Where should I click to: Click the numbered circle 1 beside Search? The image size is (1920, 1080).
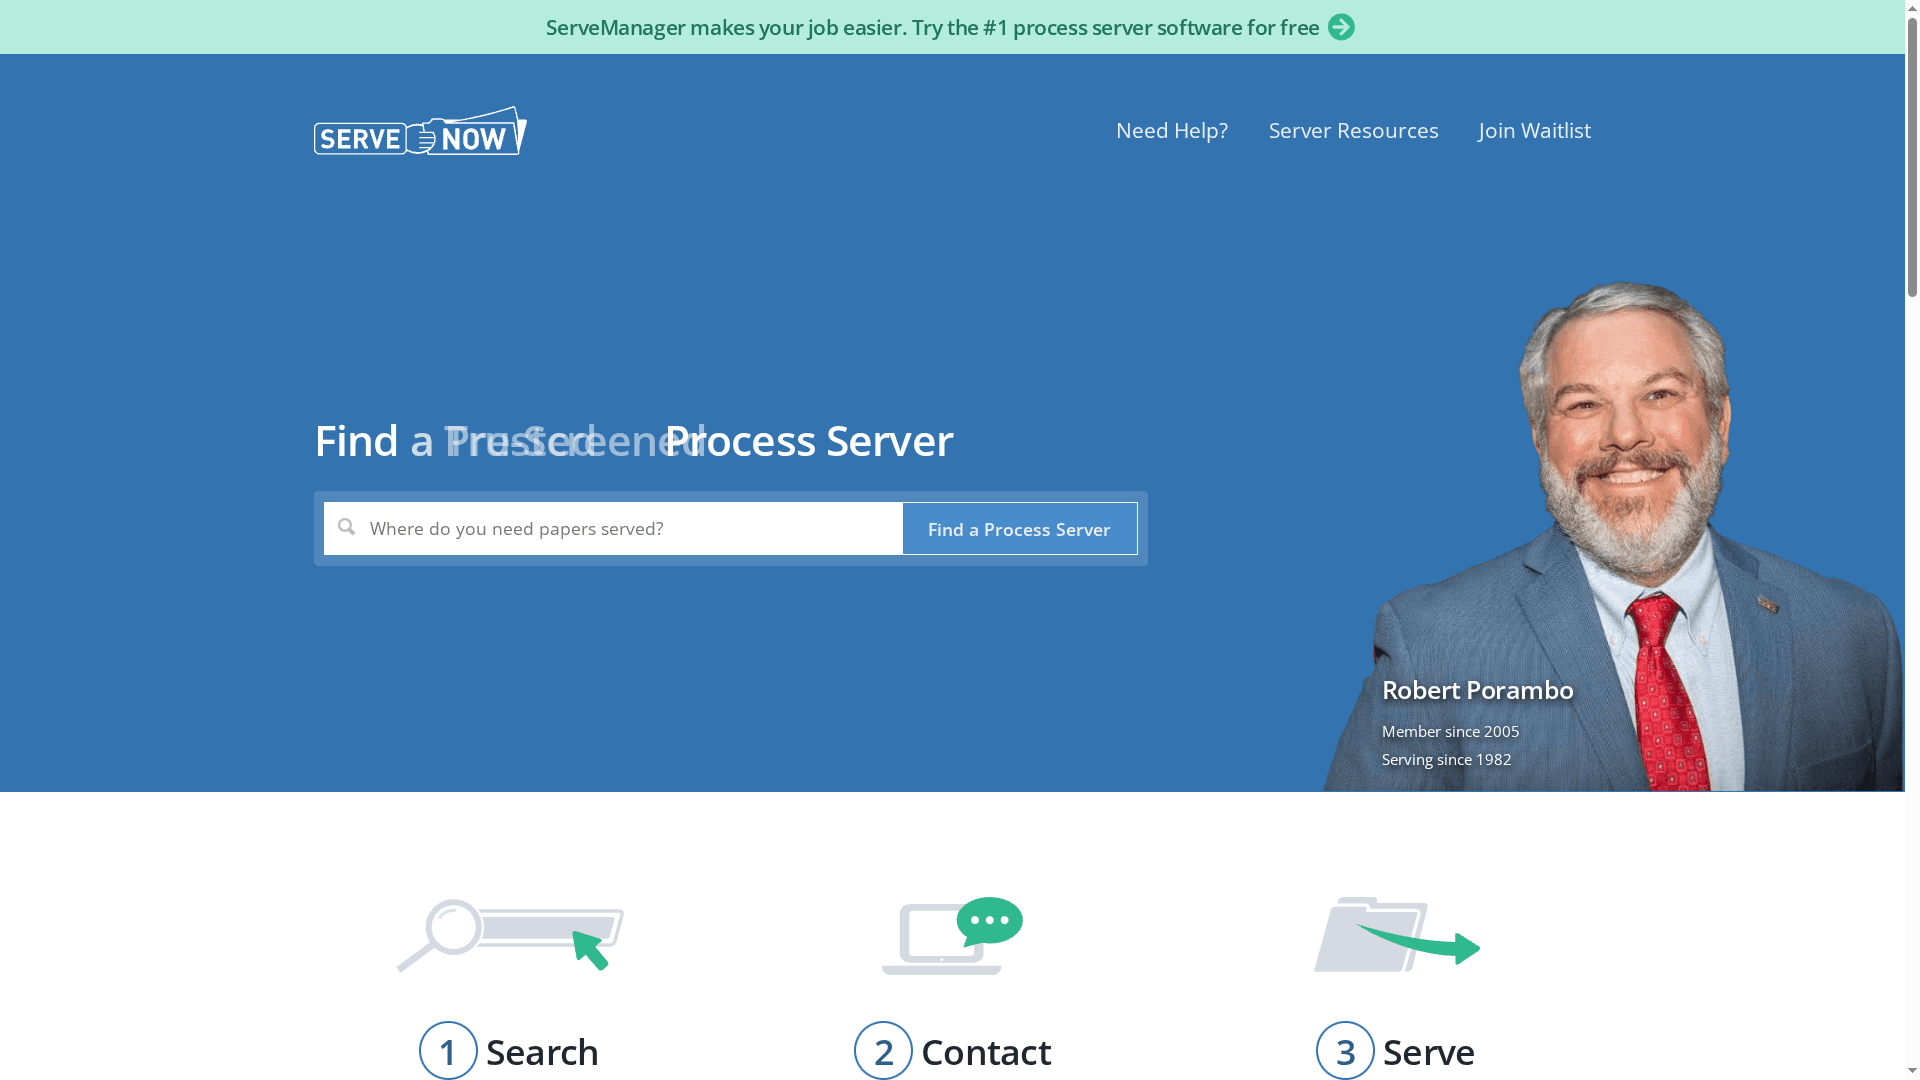448,1051
